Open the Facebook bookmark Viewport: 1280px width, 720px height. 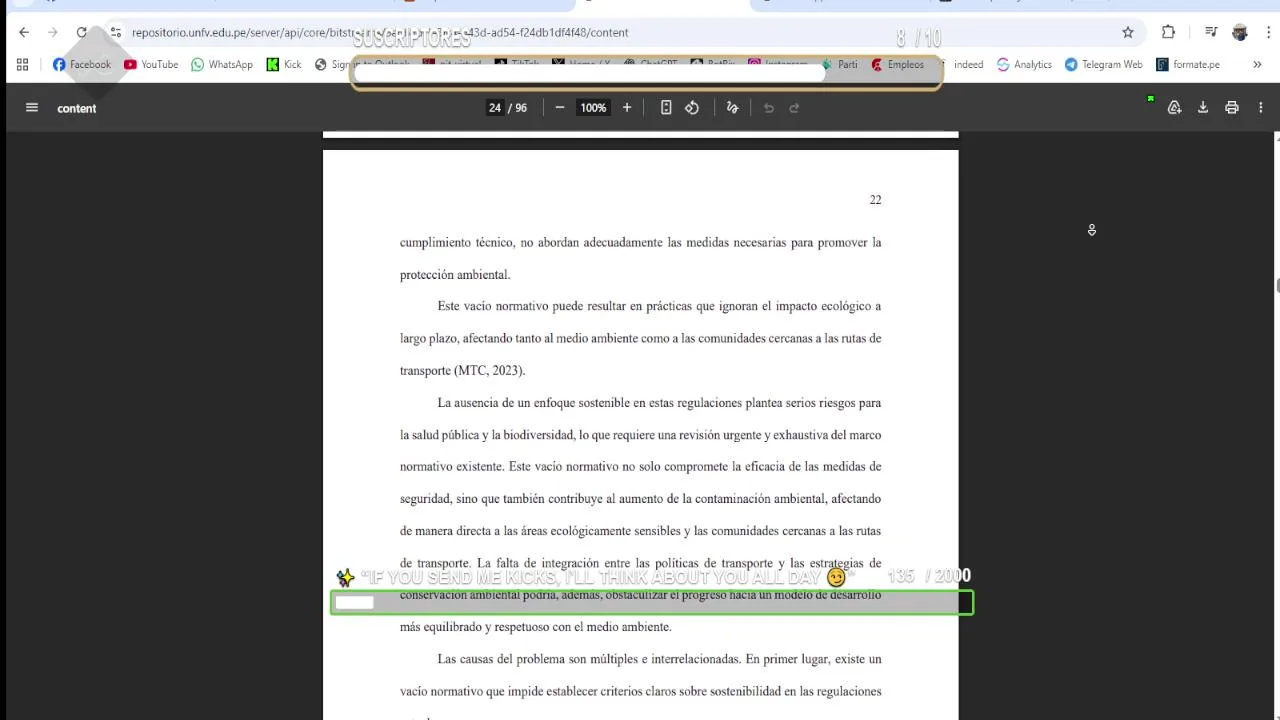click(82, 64)
